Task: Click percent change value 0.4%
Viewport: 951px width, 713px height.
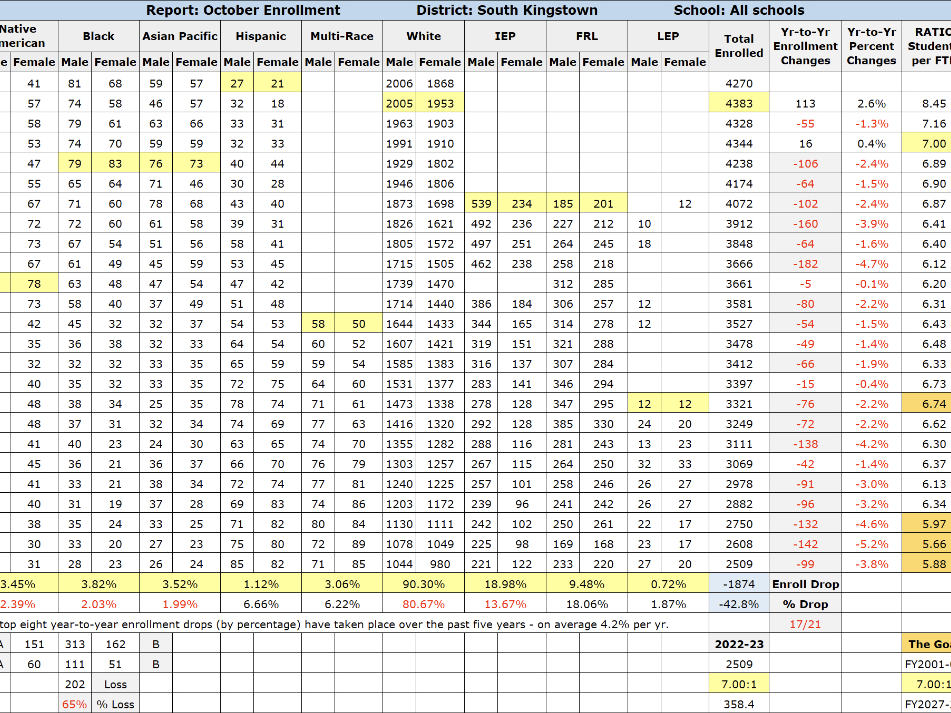Action: 872,144
